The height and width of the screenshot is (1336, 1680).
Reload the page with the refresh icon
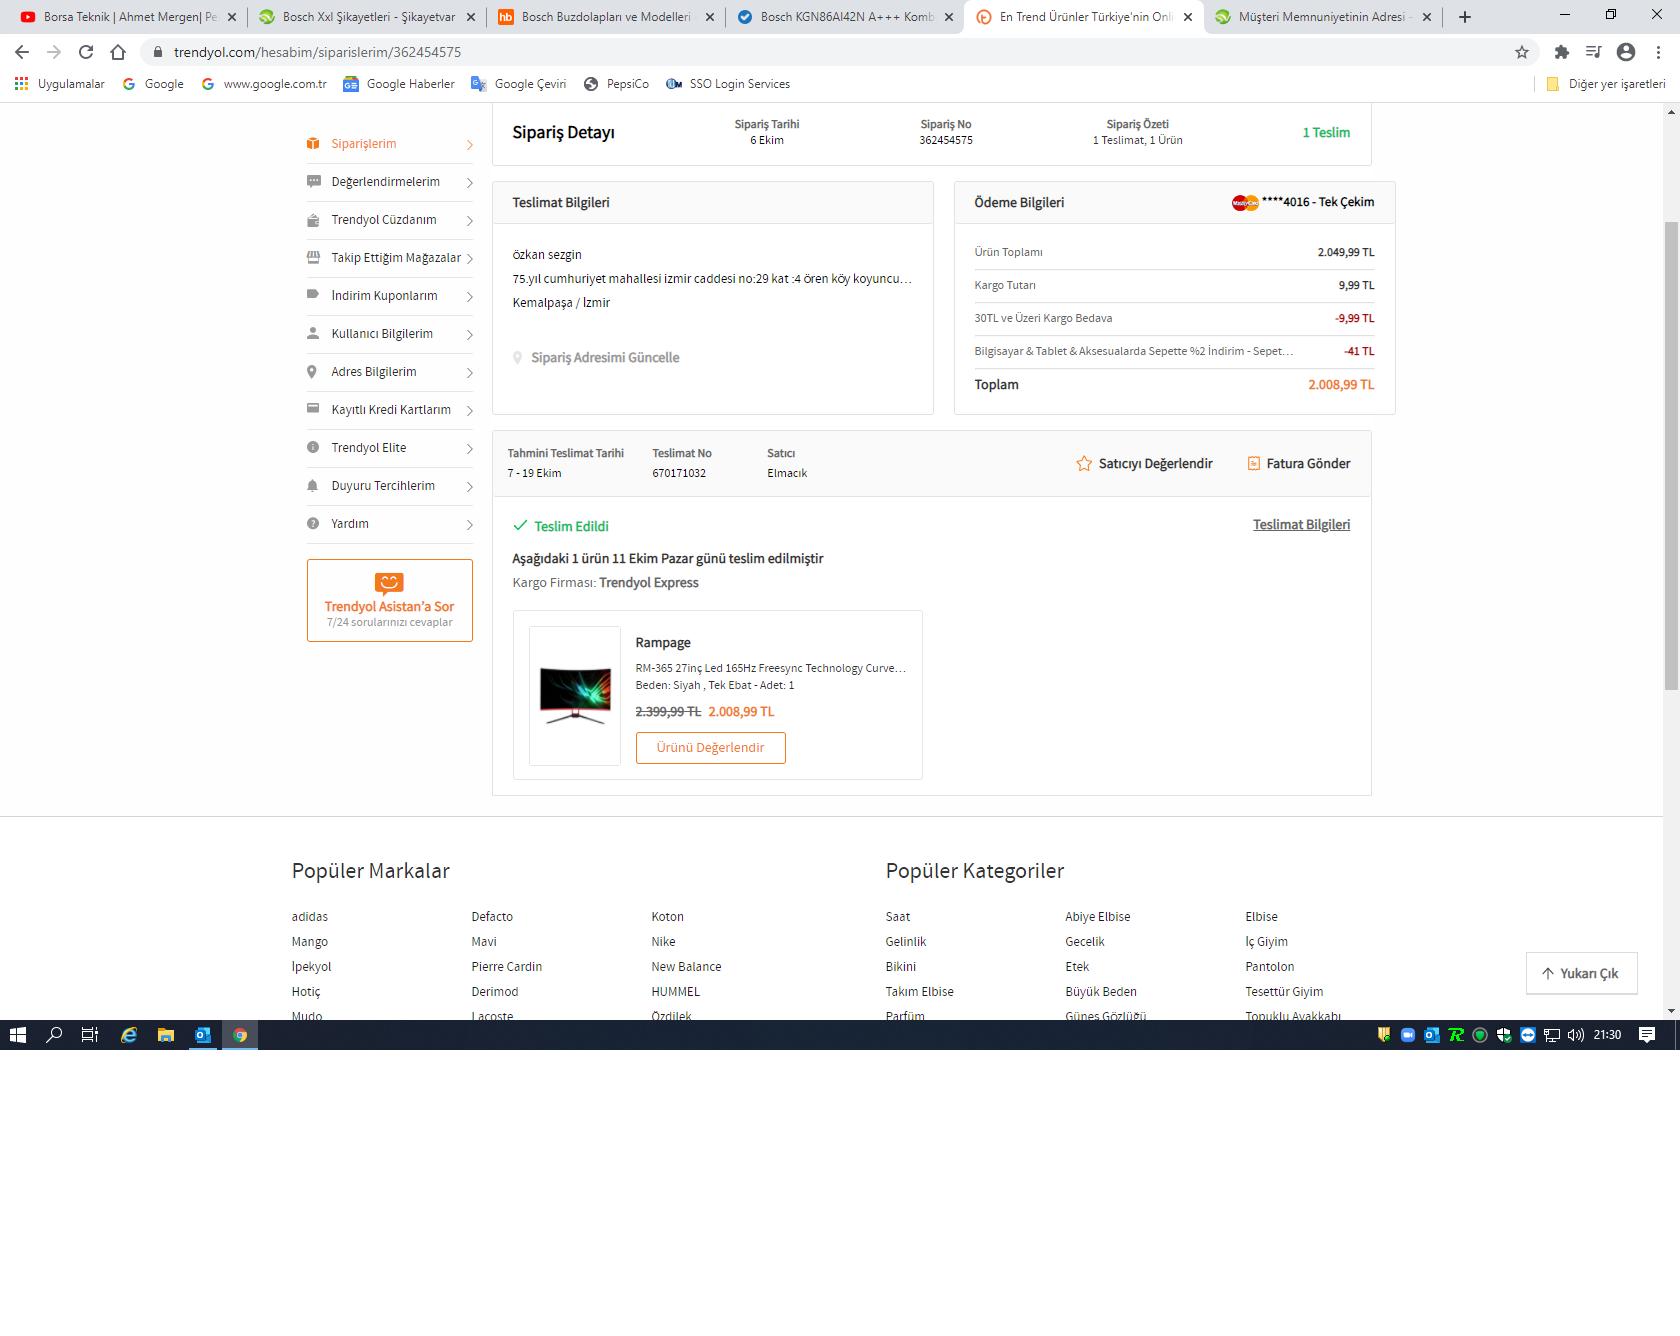(x=86, y=52)
